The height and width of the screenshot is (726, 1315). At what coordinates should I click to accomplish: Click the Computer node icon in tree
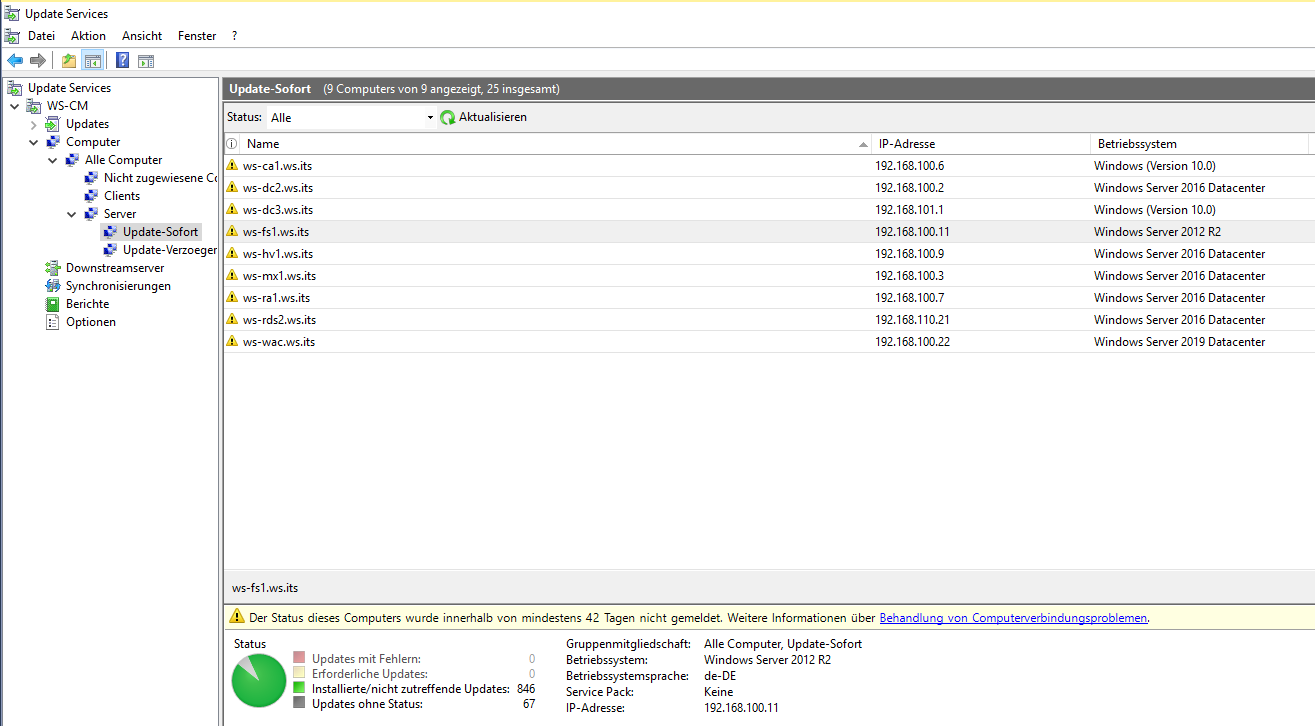53,142
